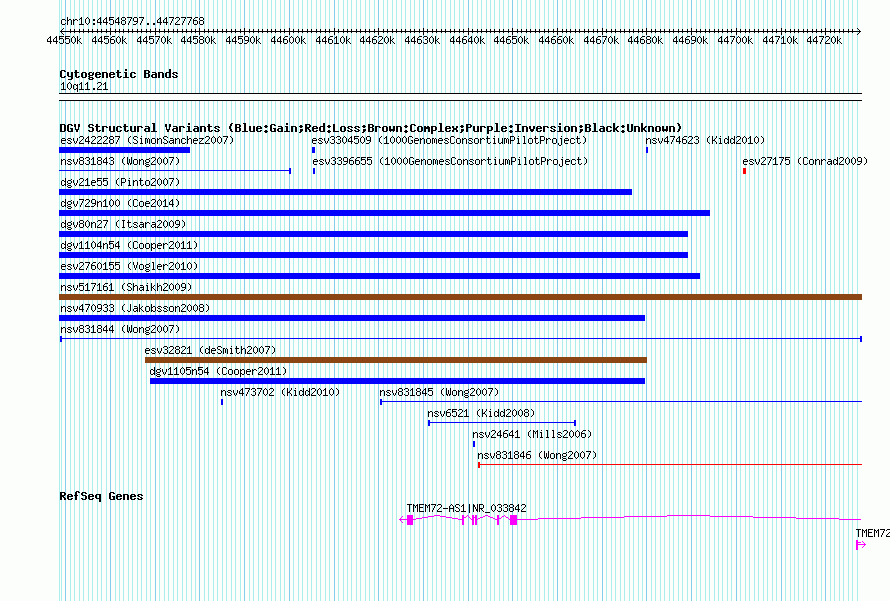Open nsv517161 (Shaikh2009) variant label
Image resolution: width=890 pixels, height=601 pixels.
[126, 287]
